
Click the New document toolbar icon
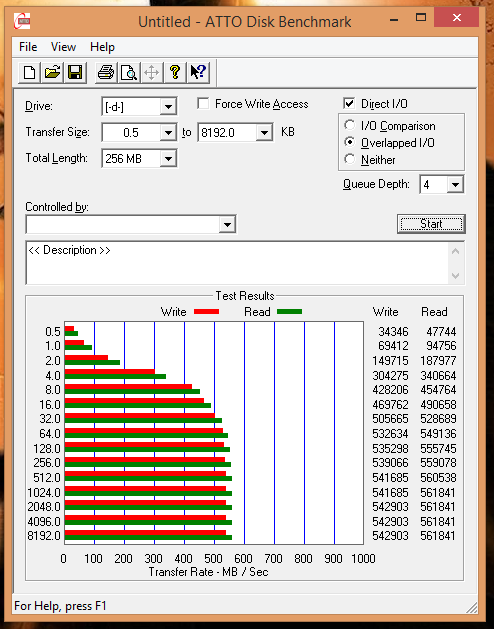(x=29, y=73)
